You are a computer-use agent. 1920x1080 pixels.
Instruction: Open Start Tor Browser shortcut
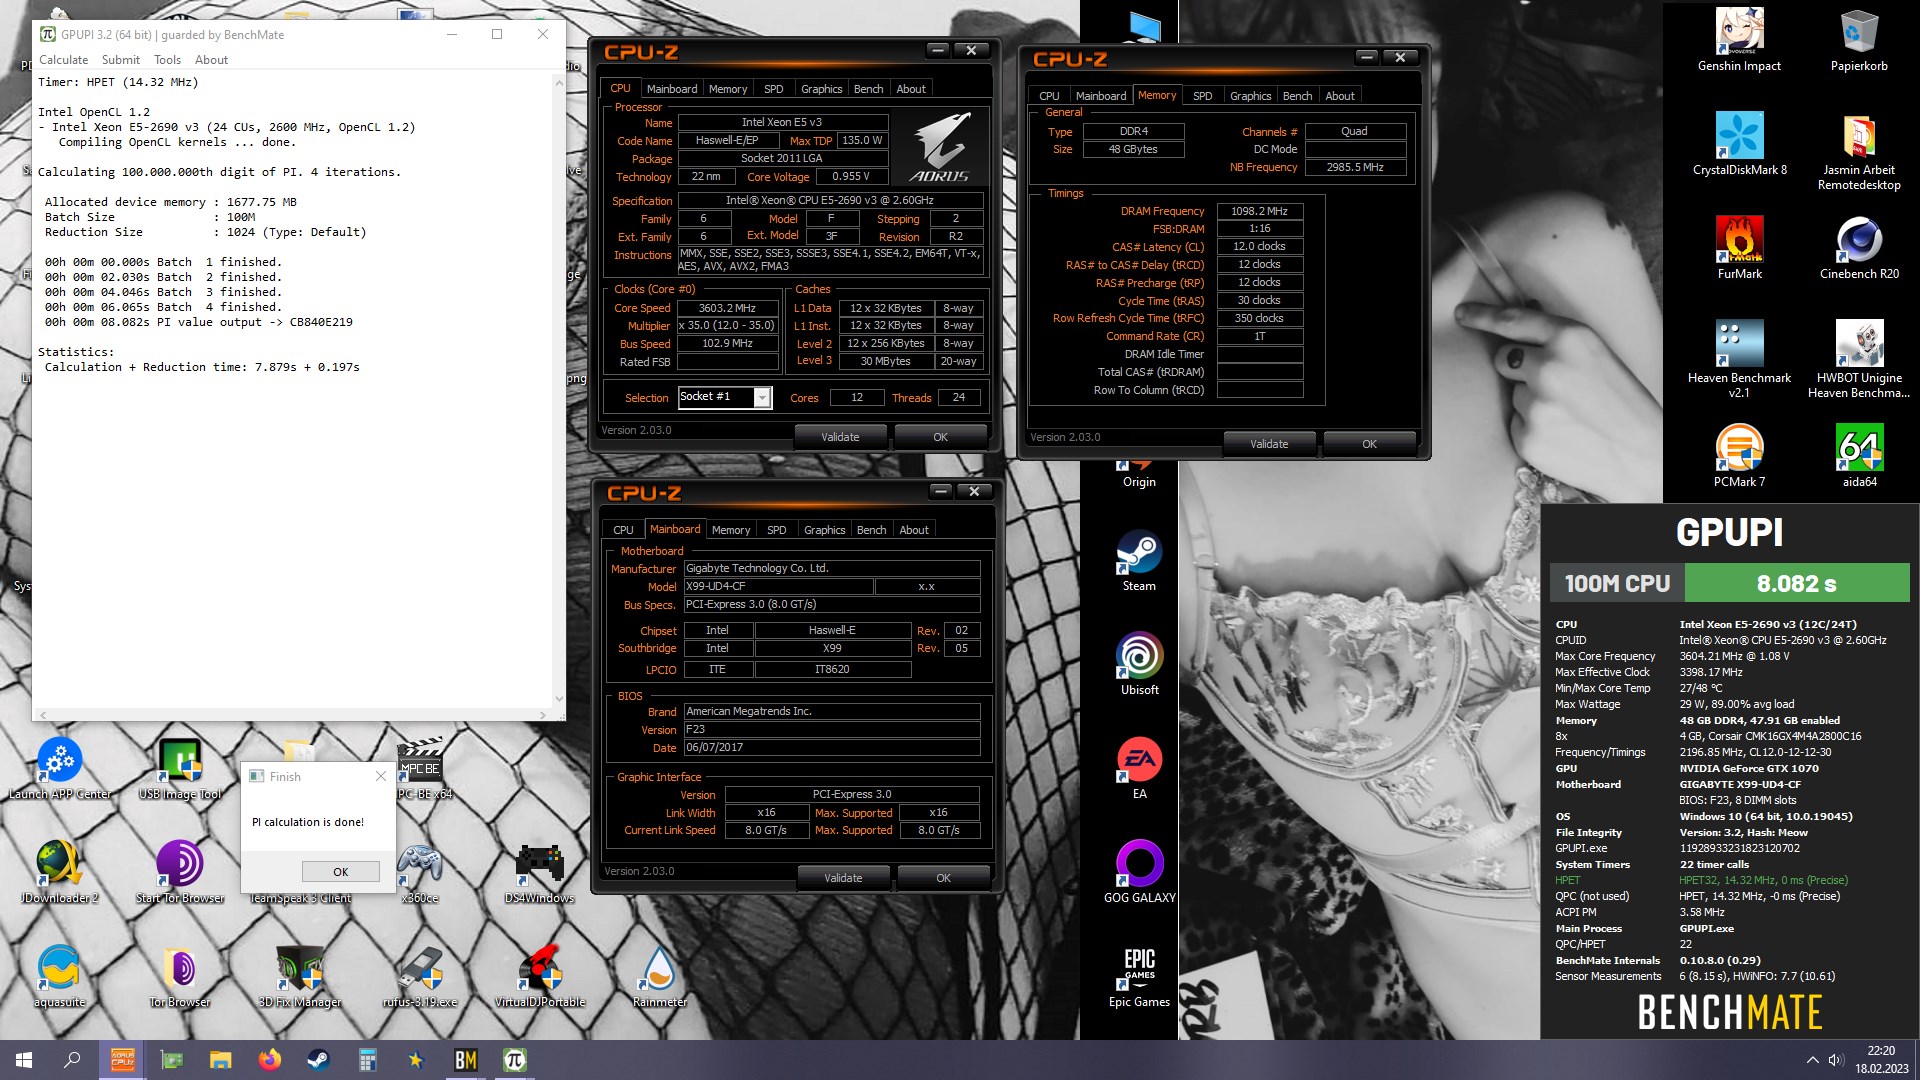(x=180, y=872)
